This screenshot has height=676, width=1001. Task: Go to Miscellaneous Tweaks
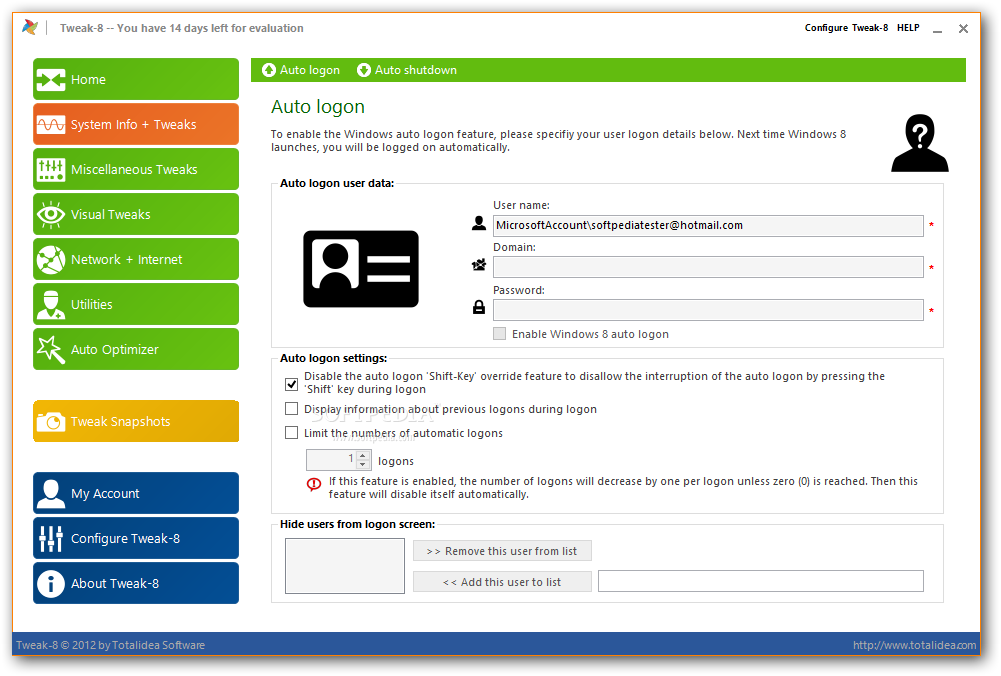tap(136, 170)
